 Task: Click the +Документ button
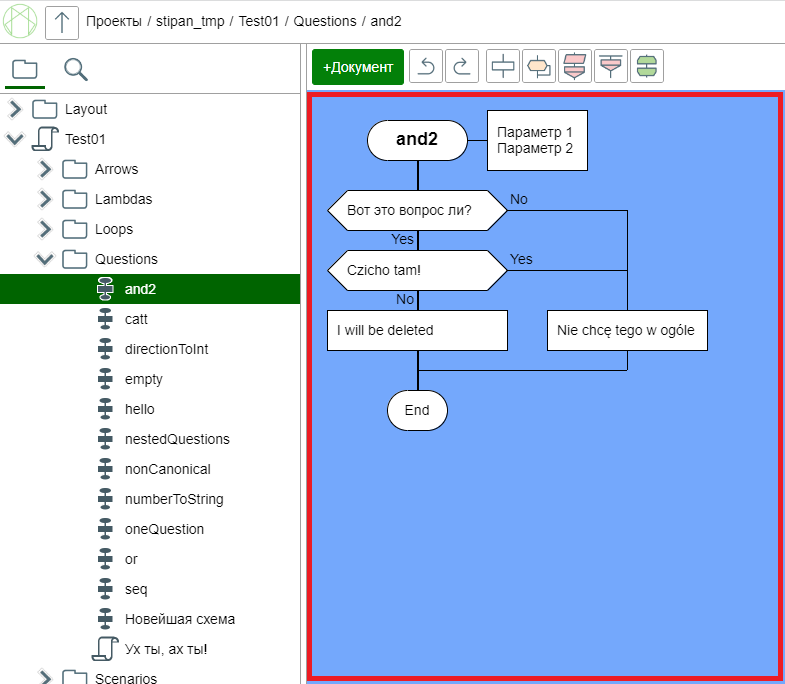point(358,67)
